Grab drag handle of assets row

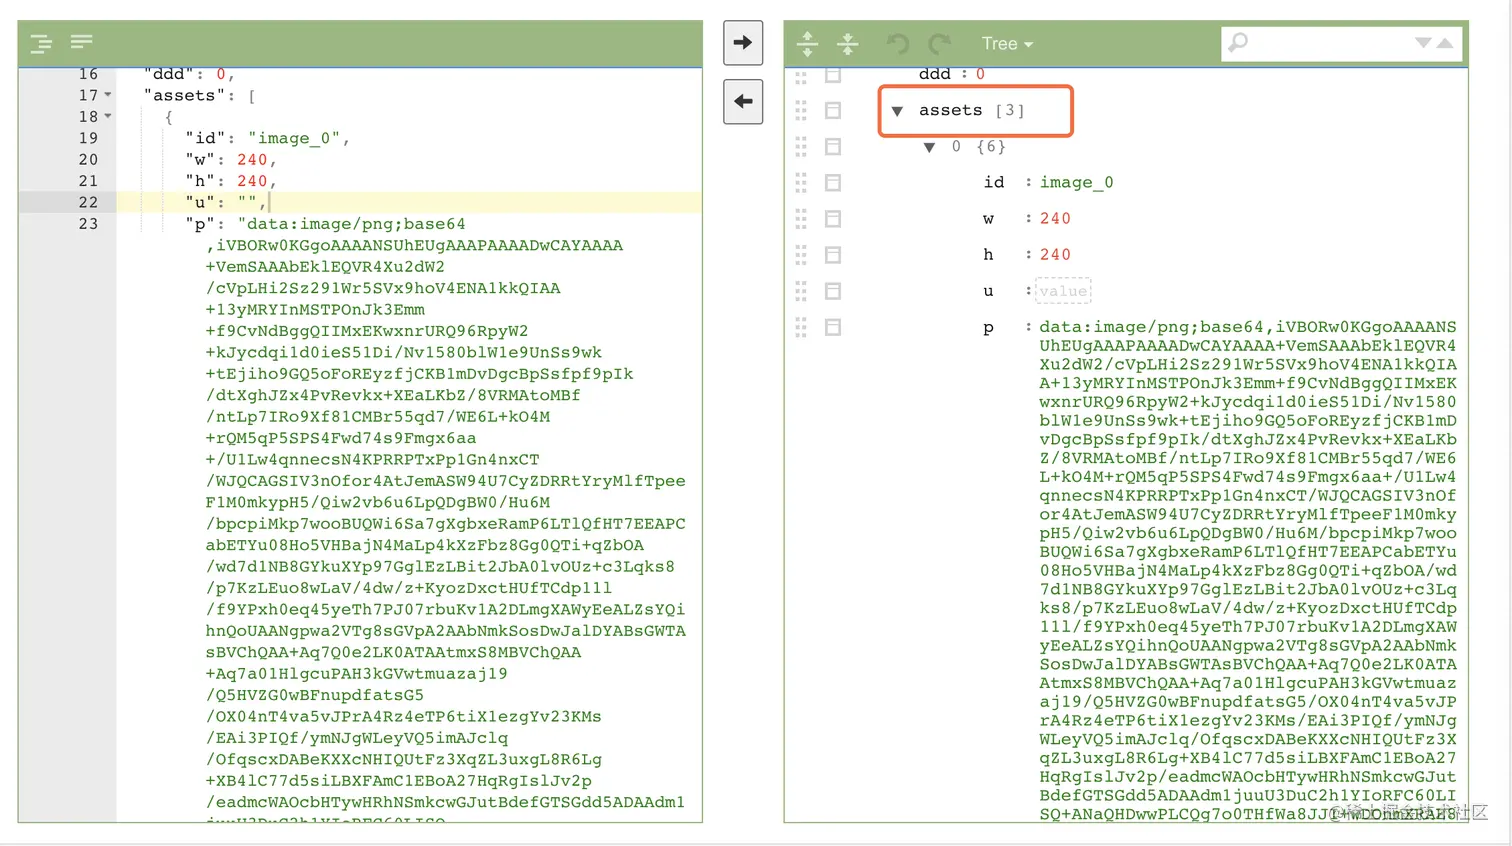801,110
